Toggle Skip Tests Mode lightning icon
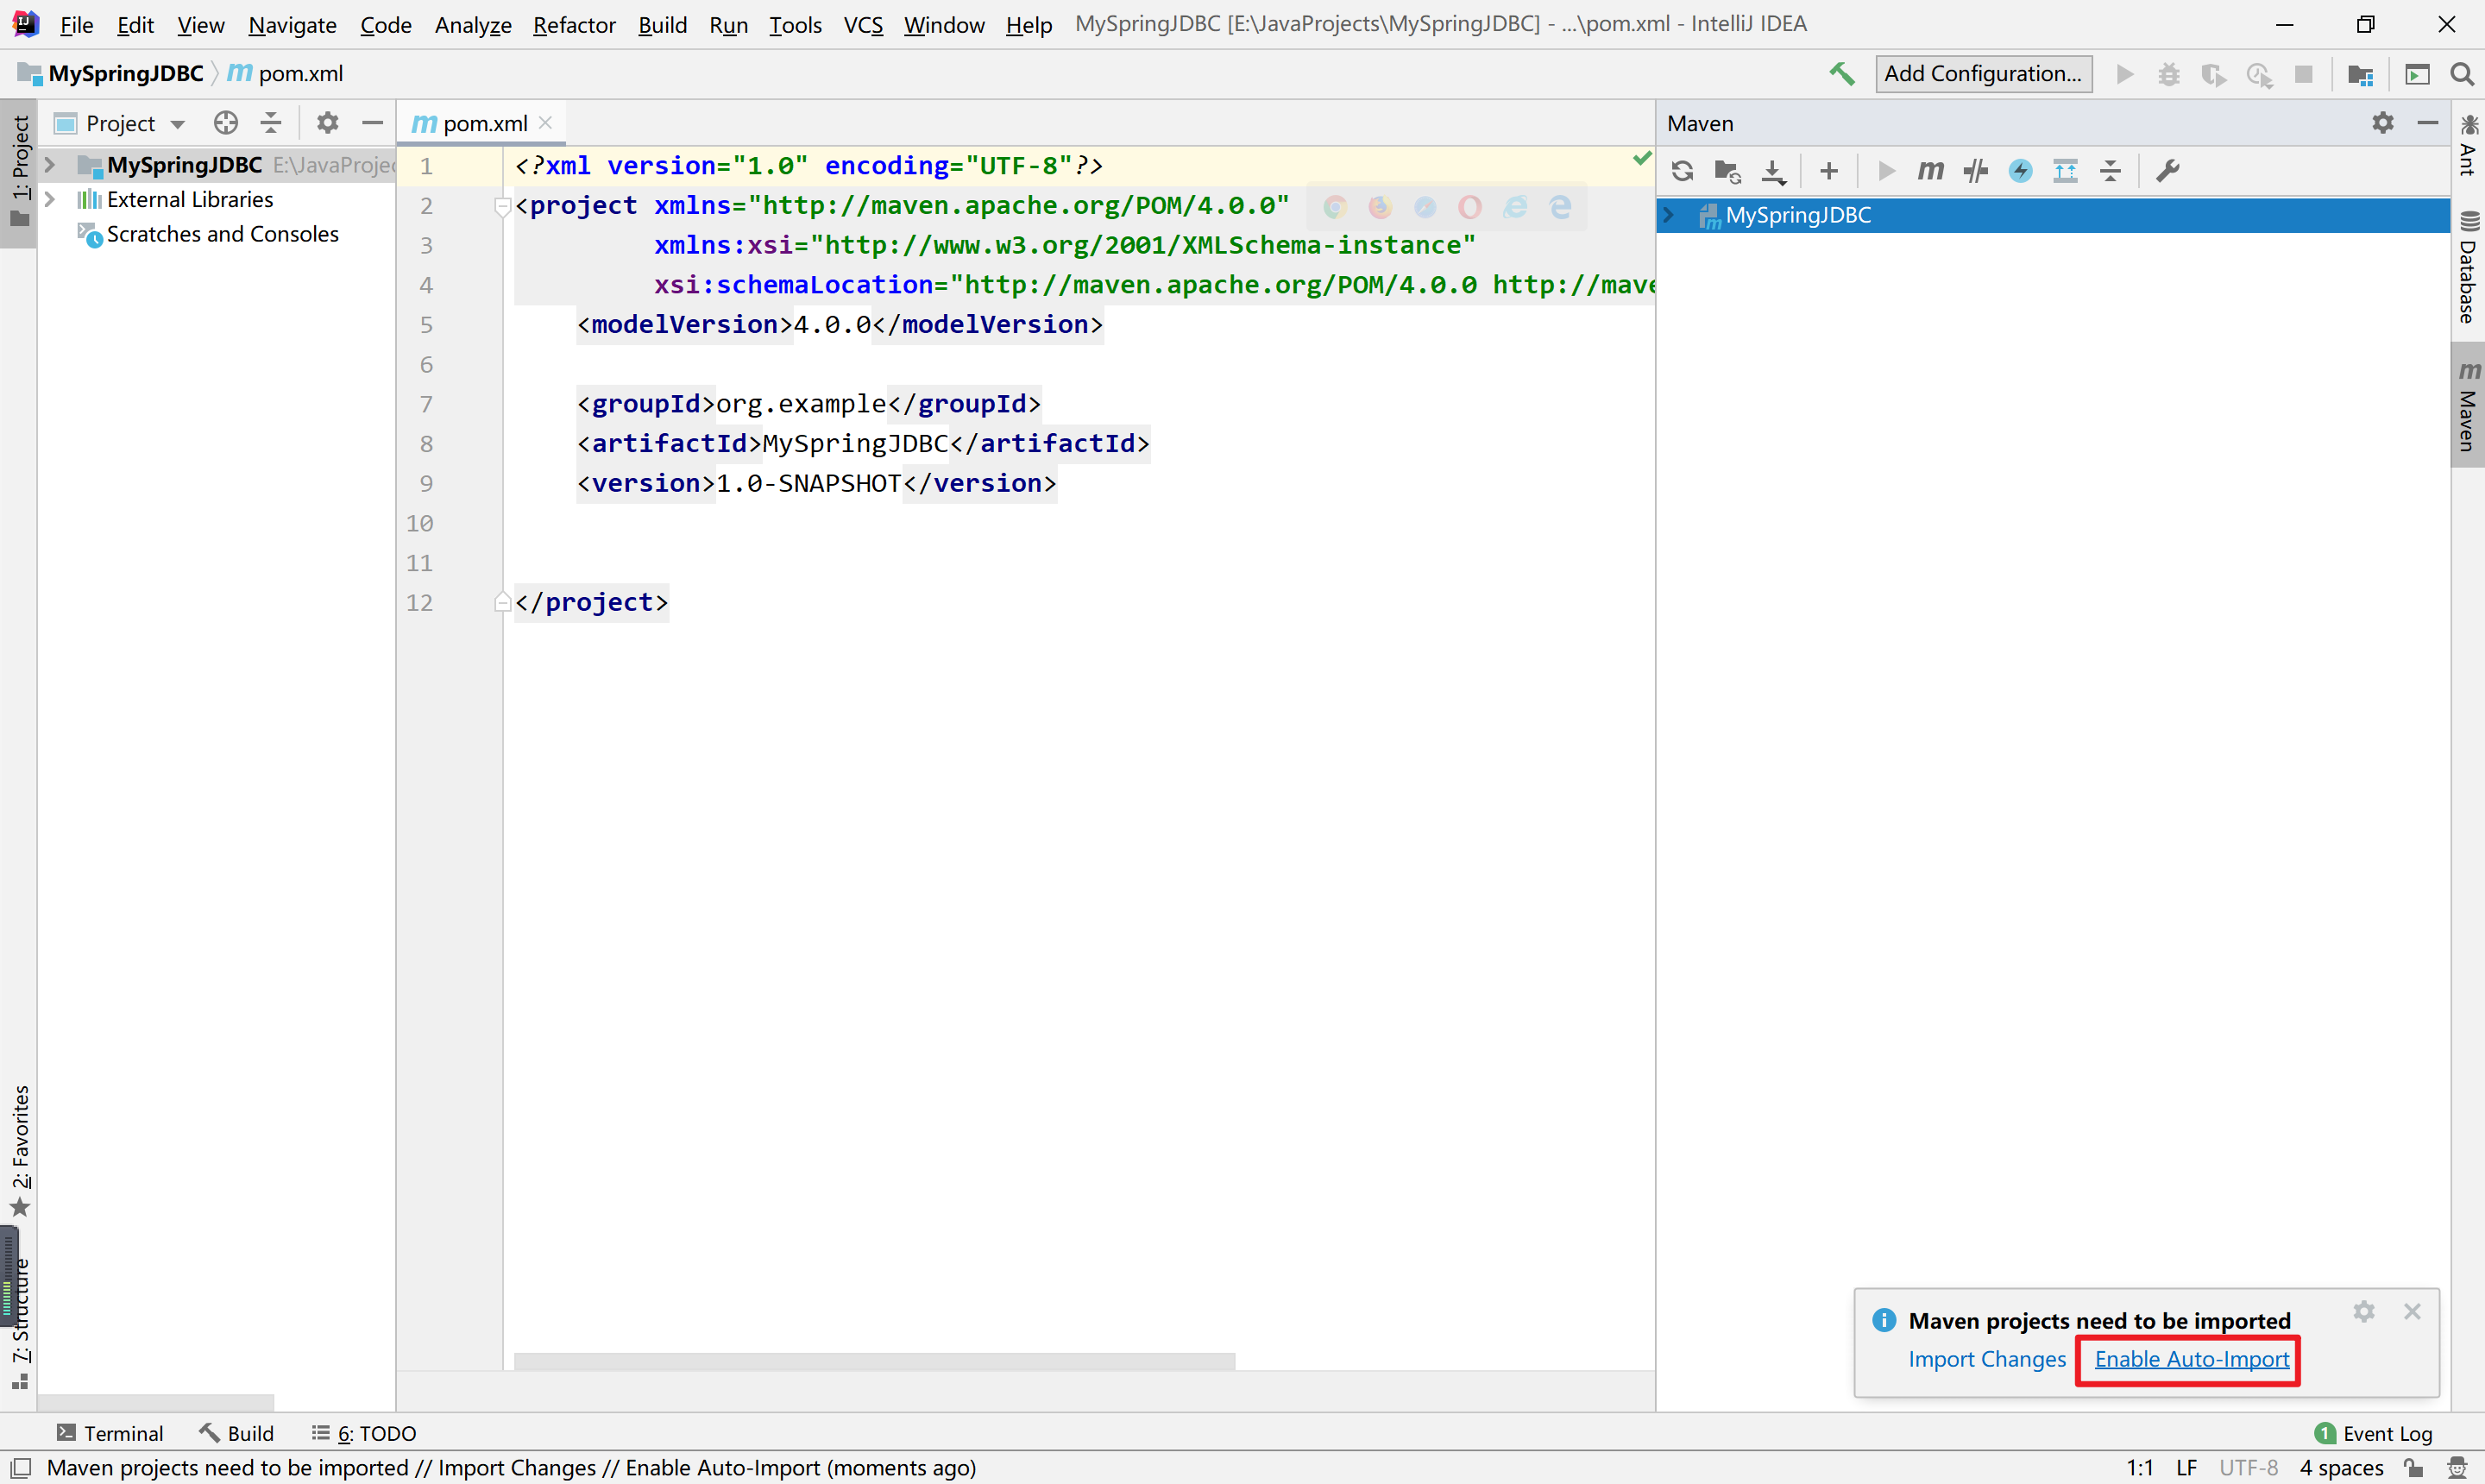This screenshot has width=2485, height=1484. click(x=2020, y=171)
